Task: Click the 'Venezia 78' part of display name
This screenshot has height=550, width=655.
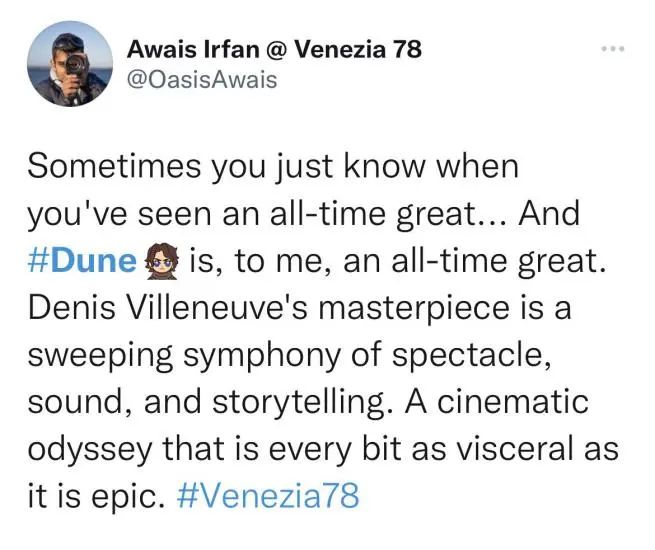Action: [358, 49]
